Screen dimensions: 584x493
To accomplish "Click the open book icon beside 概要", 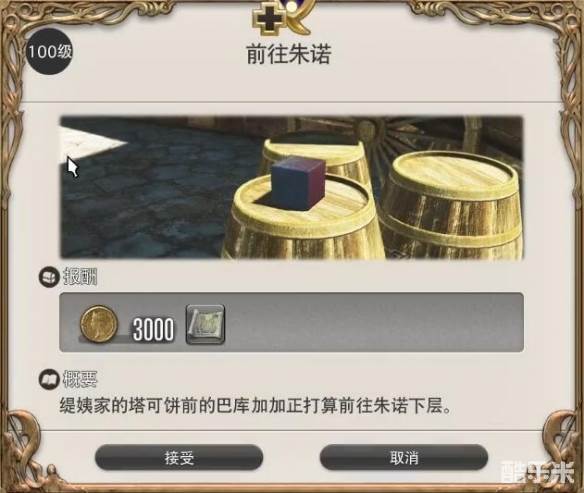I will click(49, 379).
